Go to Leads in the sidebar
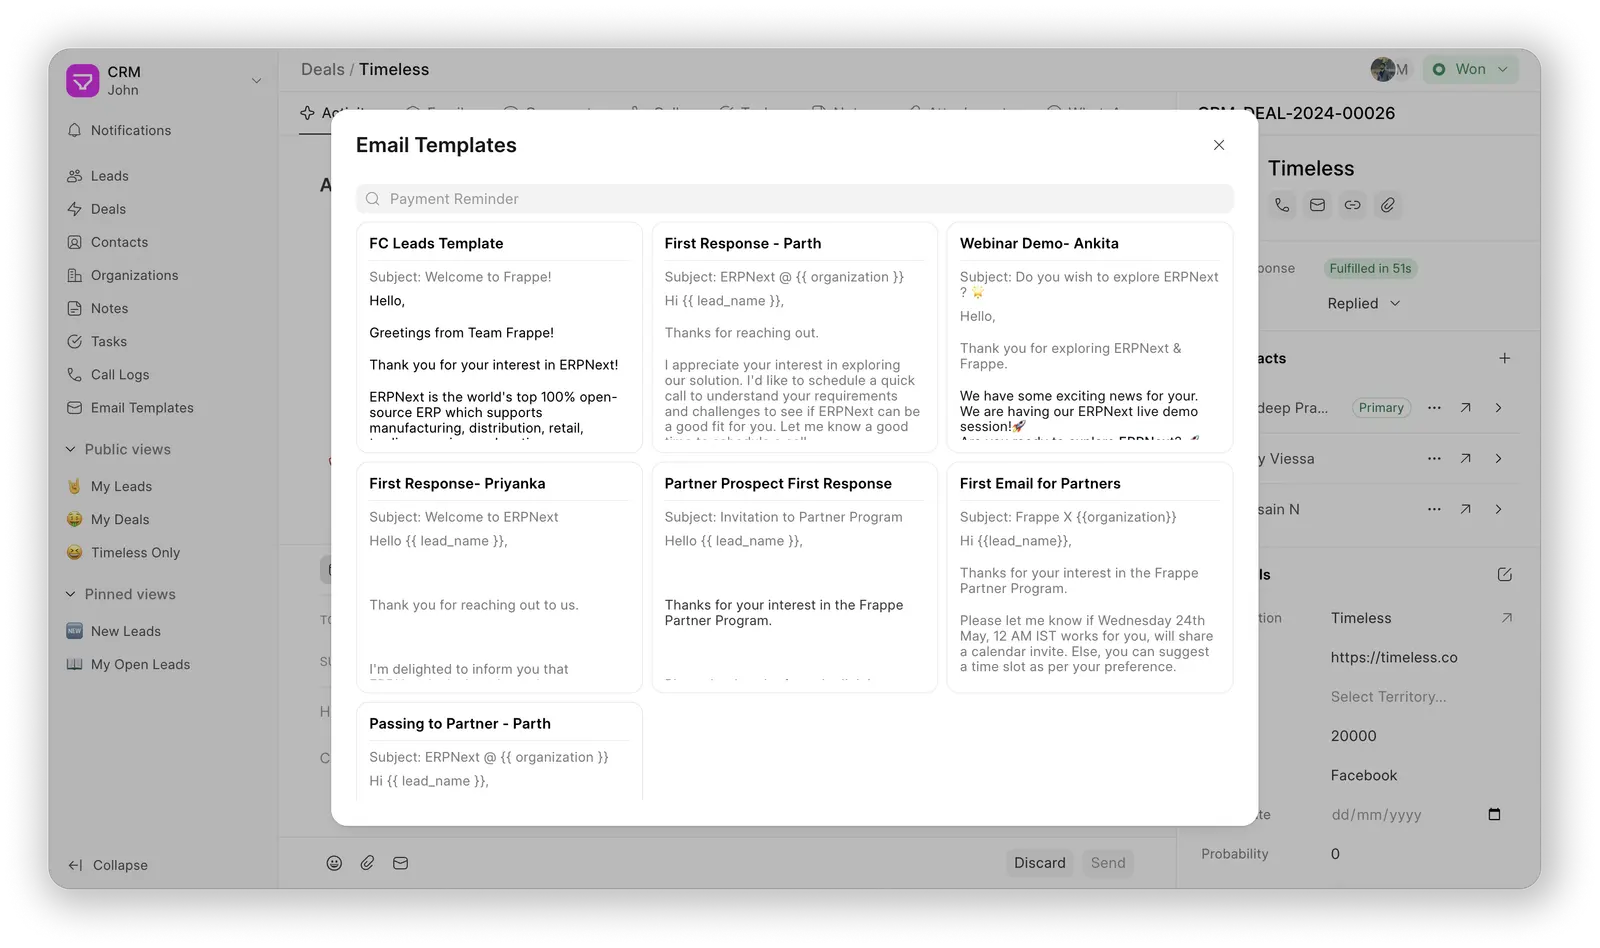Viewport: 1600px width, 948px height. (x=164, y=176)
